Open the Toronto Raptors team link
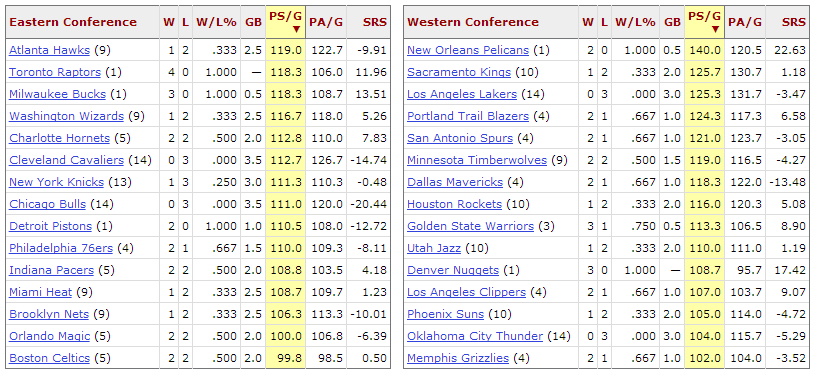 click(x=55, y=72)
